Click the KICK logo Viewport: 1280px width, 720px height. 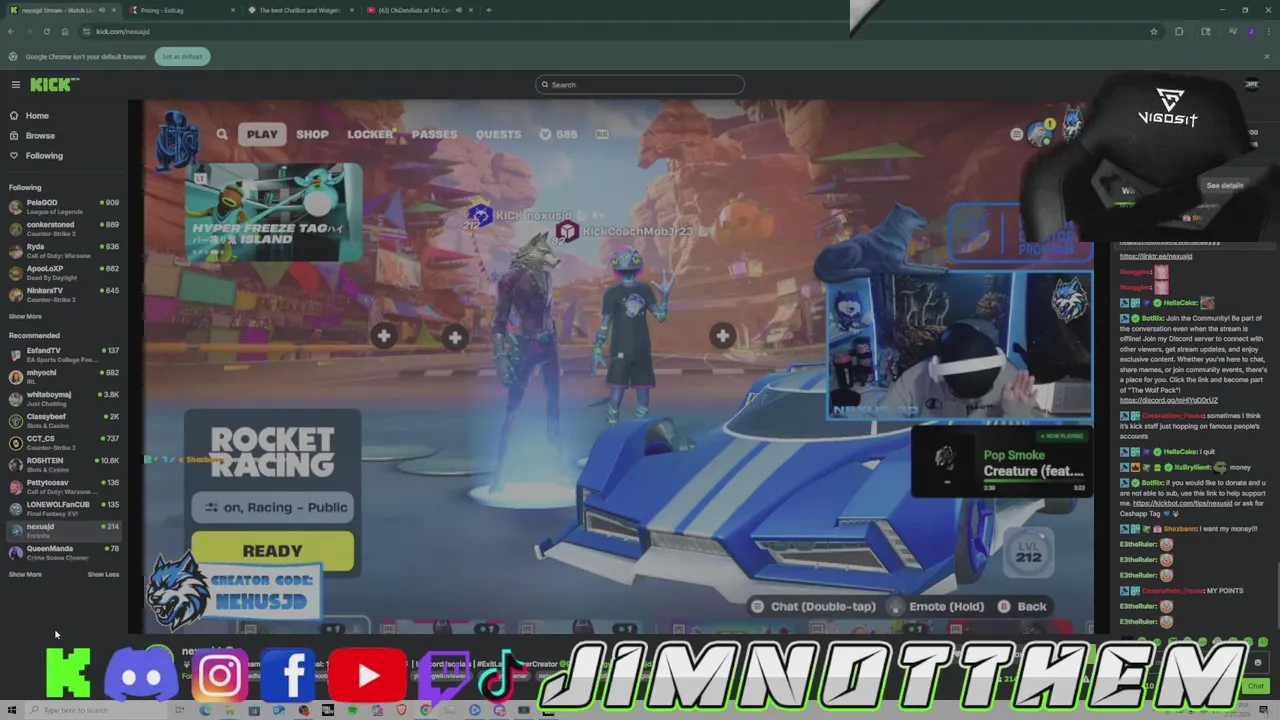(55, 85)
